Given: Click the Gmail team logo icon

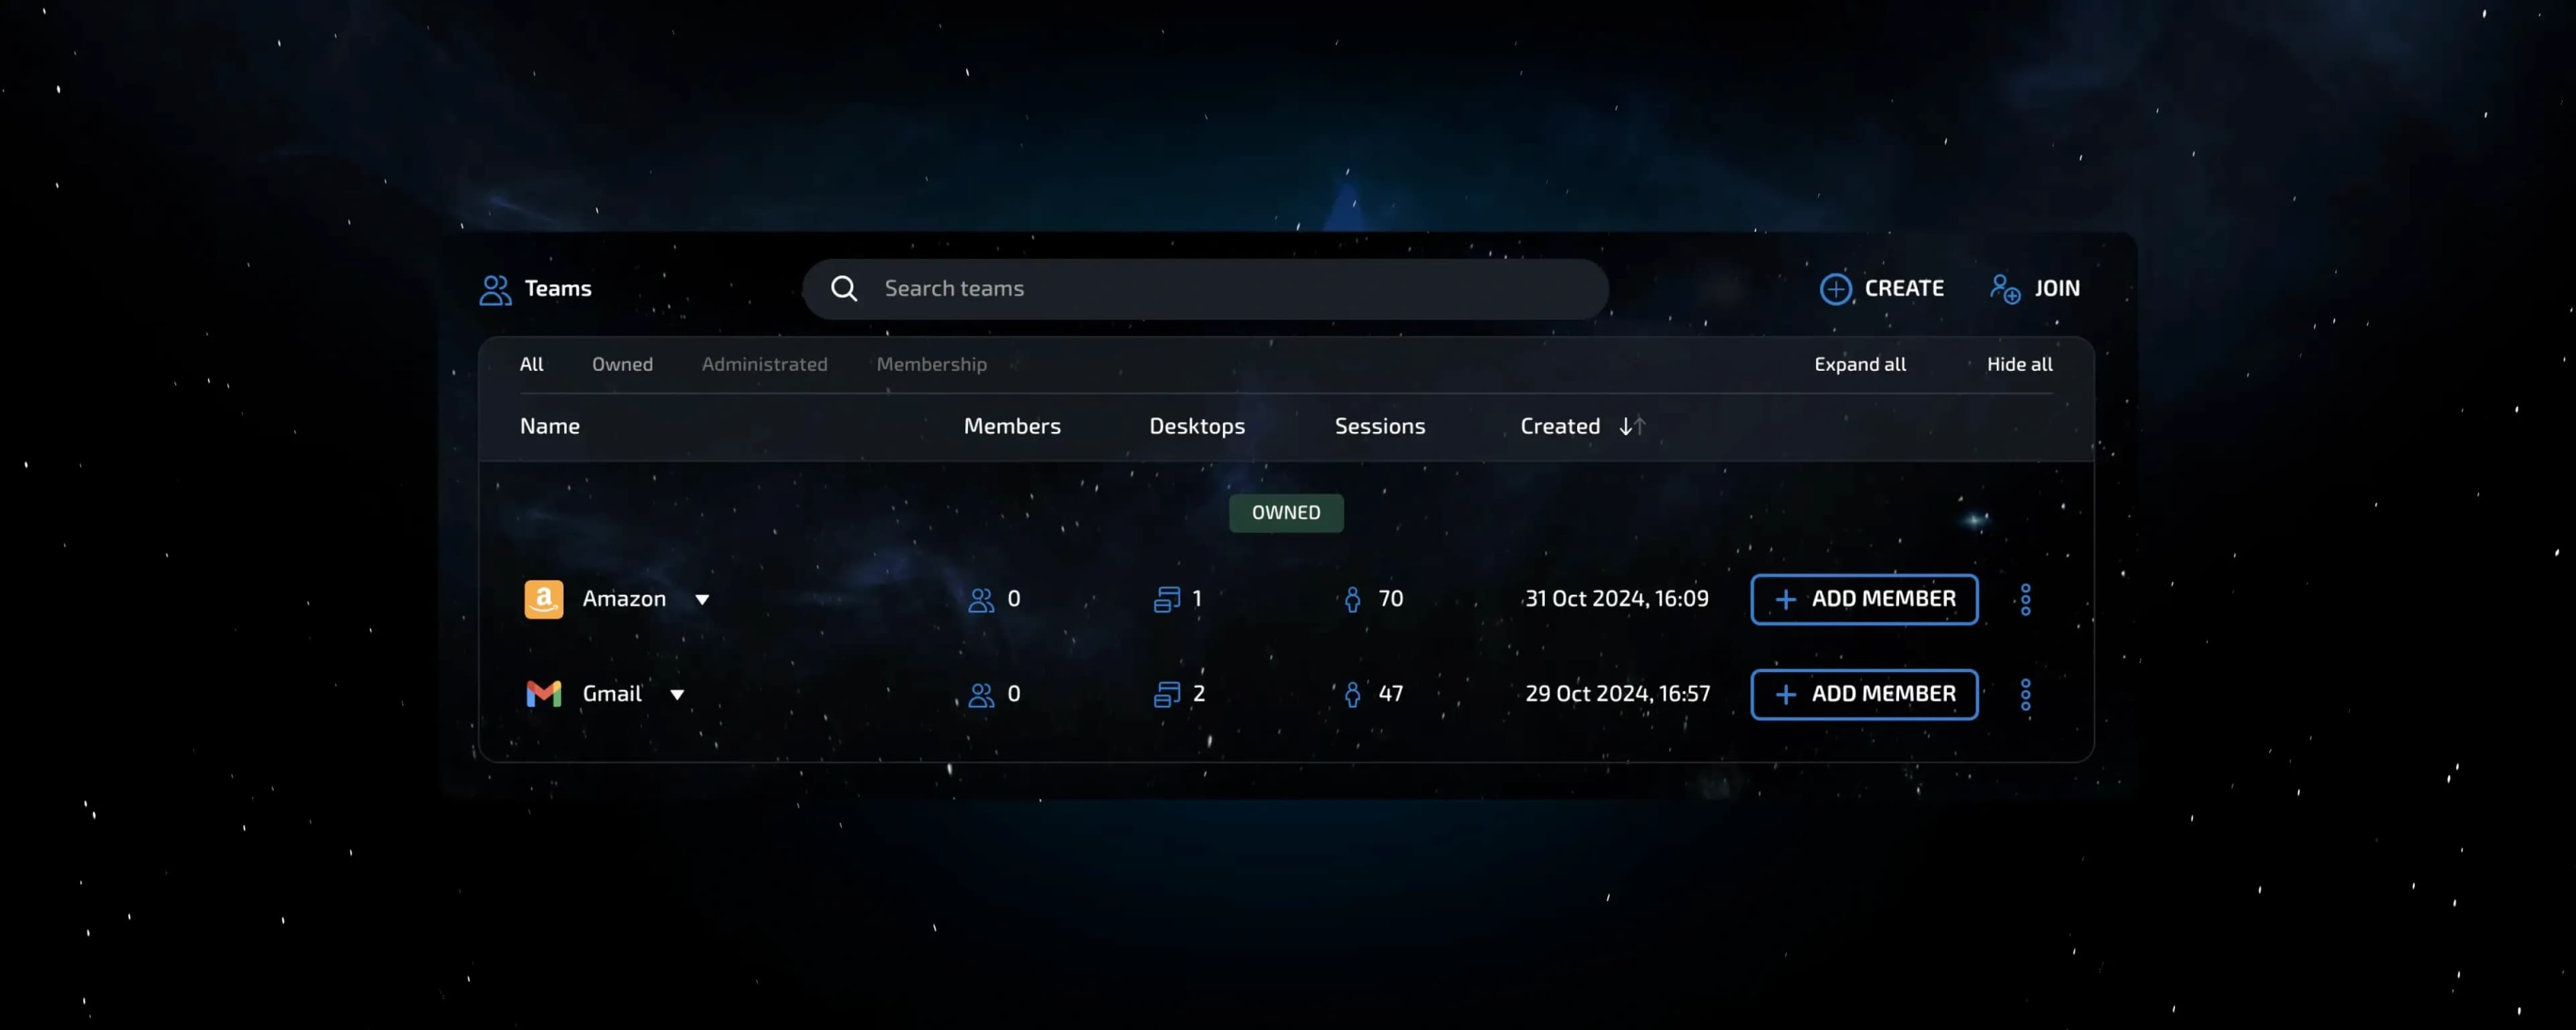Looking at the screenshot, I should [543, 694].
